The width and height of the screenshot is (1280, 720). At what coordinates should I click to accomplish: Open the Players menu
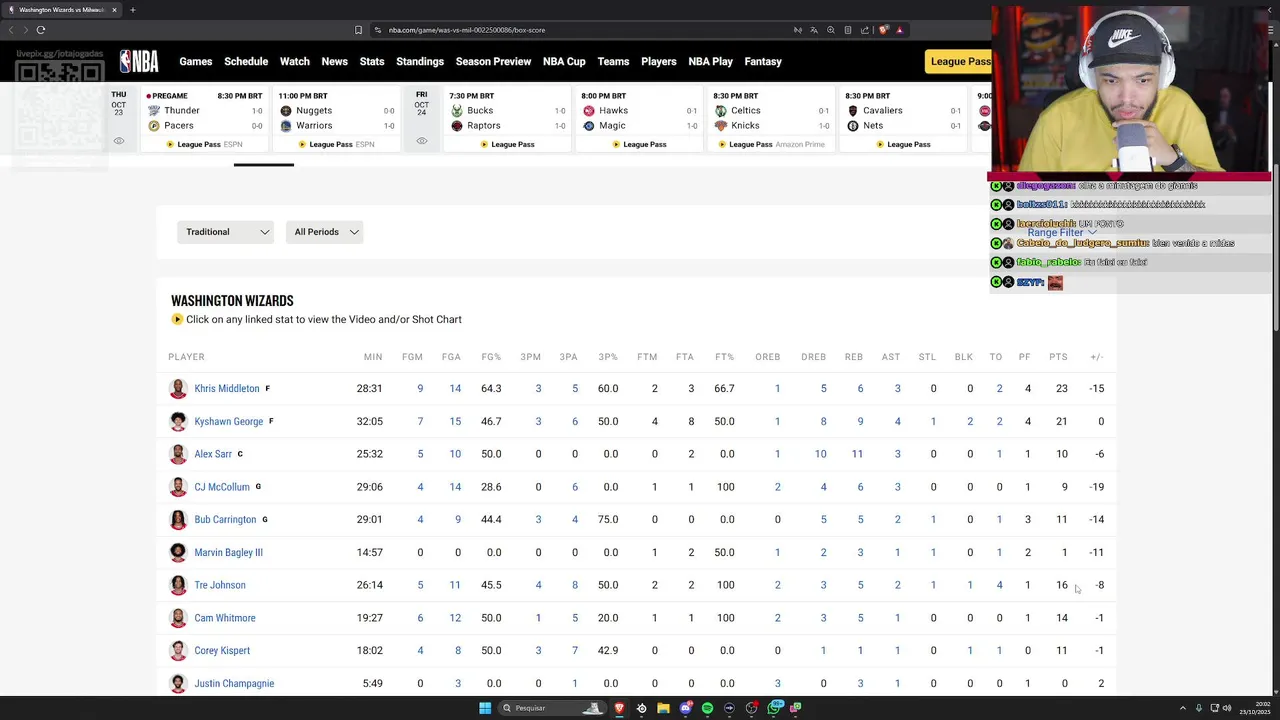[x=659, y=62]
